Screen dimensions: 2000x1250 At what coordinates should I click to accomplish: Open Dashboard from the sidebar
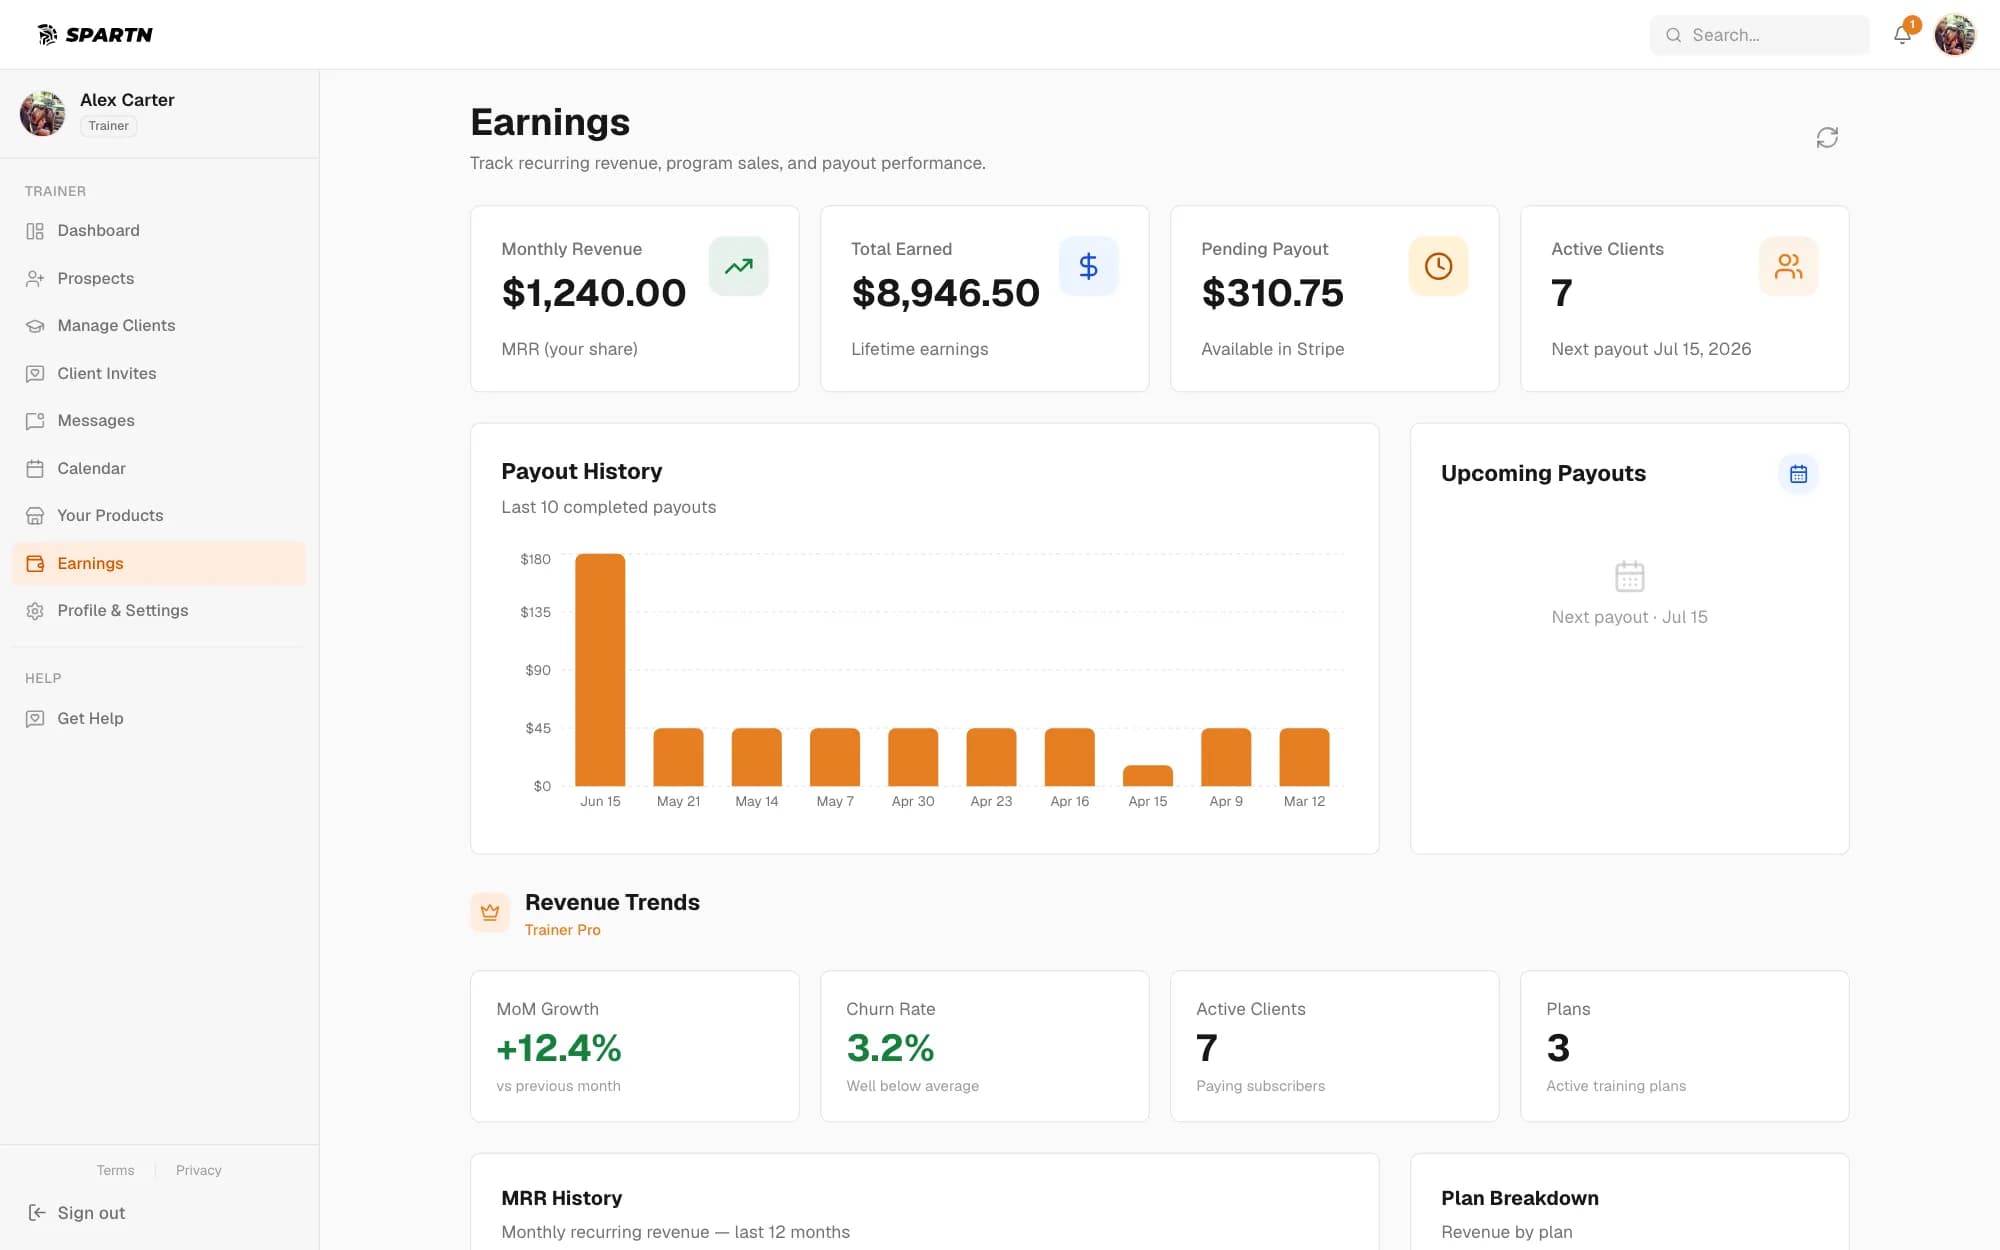point(159,231)
